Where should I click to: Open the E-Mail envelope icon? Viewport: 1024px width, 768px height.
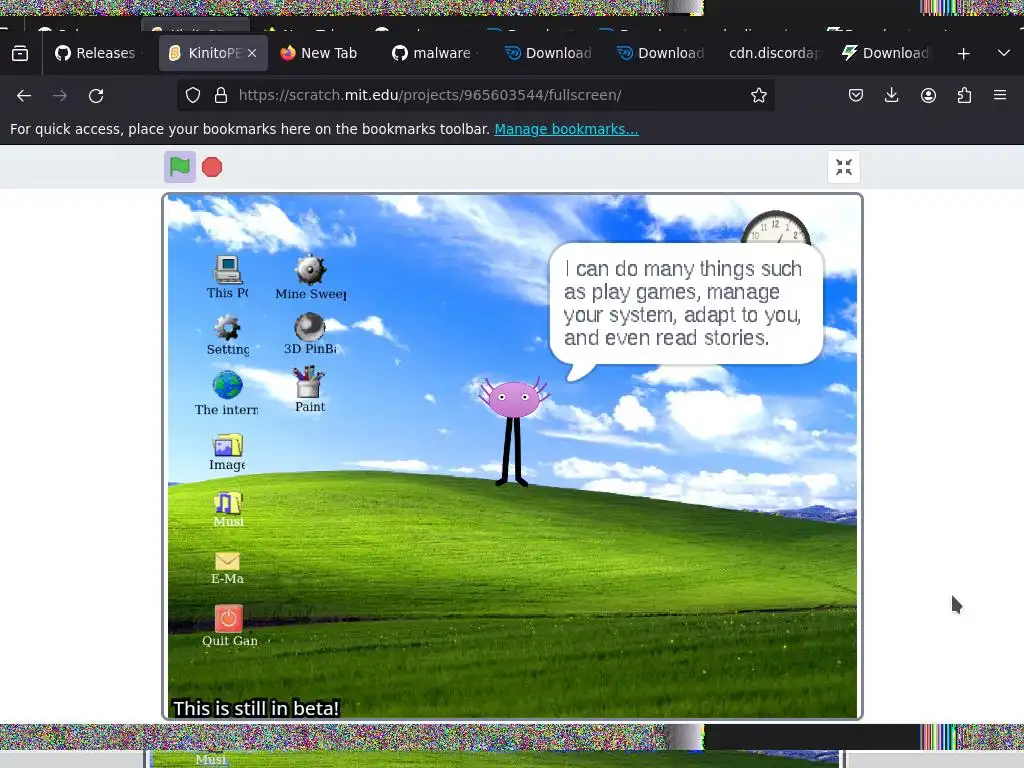click(227, 568)
